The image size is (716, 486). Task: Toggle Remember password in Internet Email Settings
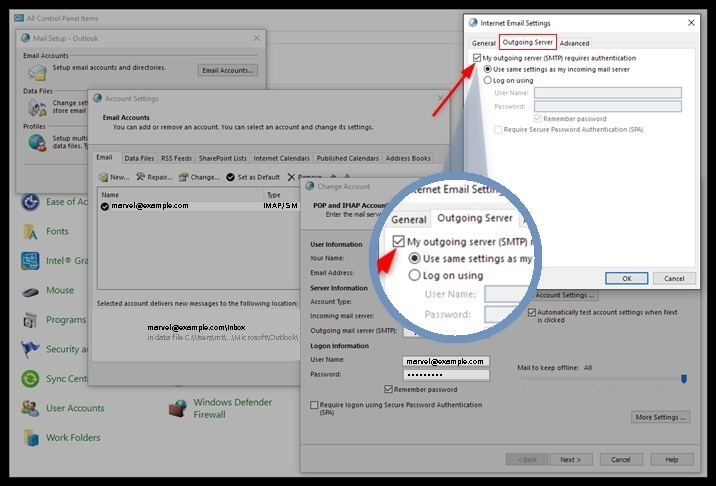(538, 119)
